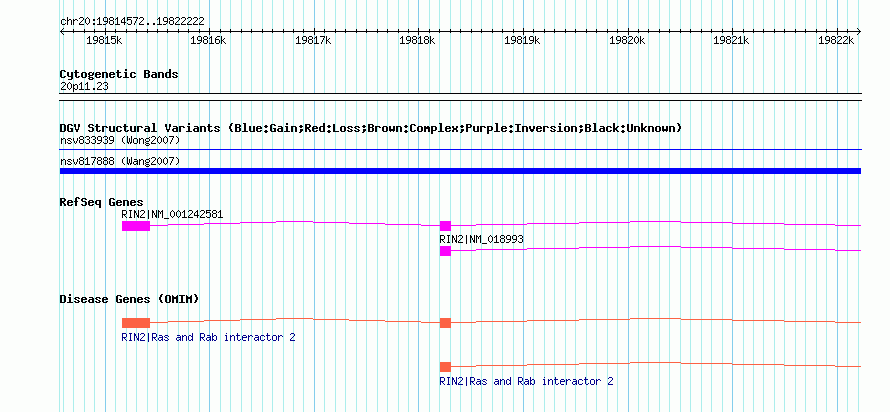Select the nsv833939 thin blue variant line
The height and width of the screenshot is (412, 890).
click(460, 150)
